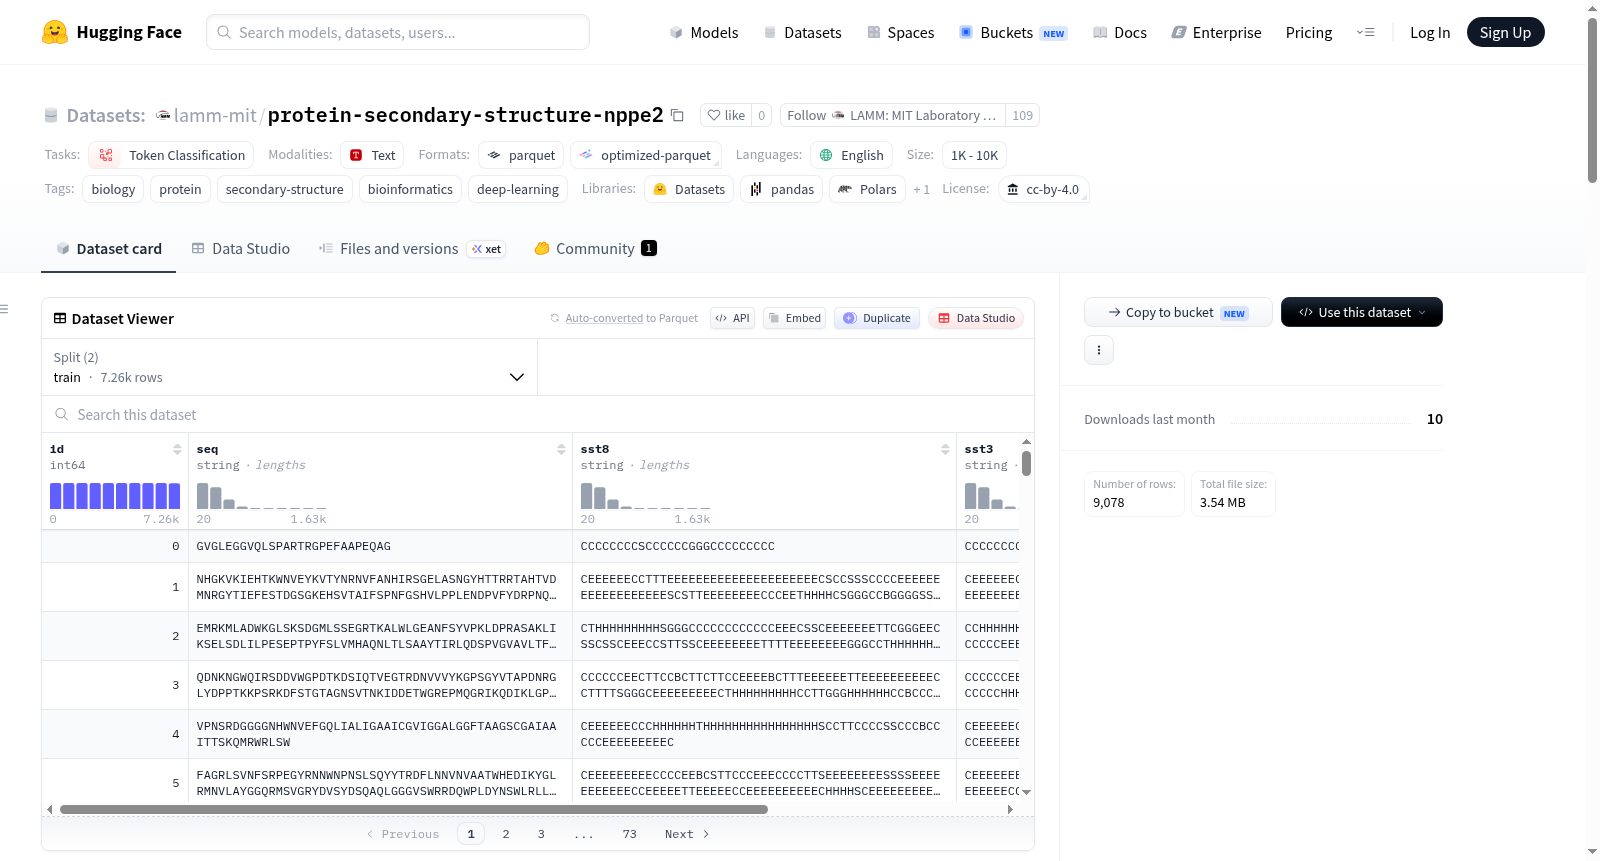Click the id column histogram
Viewport: 1600px width, 861px height.
[115, 496]
